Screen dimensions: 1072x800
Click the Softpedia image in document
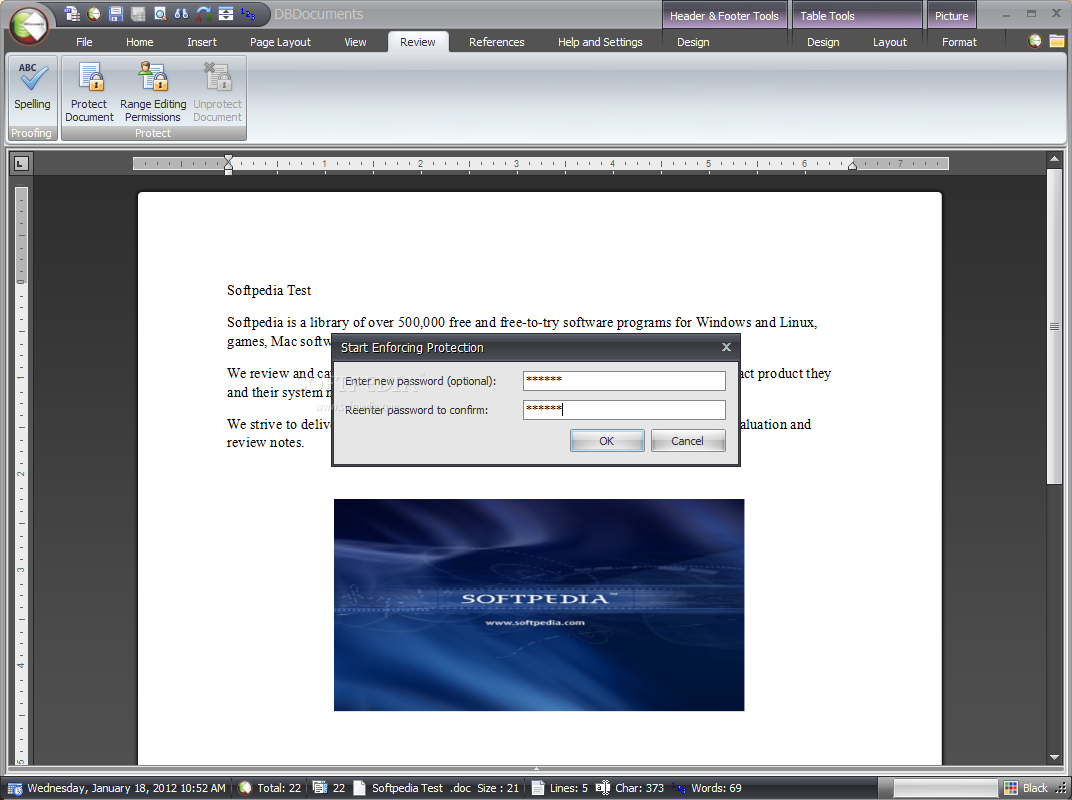pyautogui.click(x=539, y=604)
